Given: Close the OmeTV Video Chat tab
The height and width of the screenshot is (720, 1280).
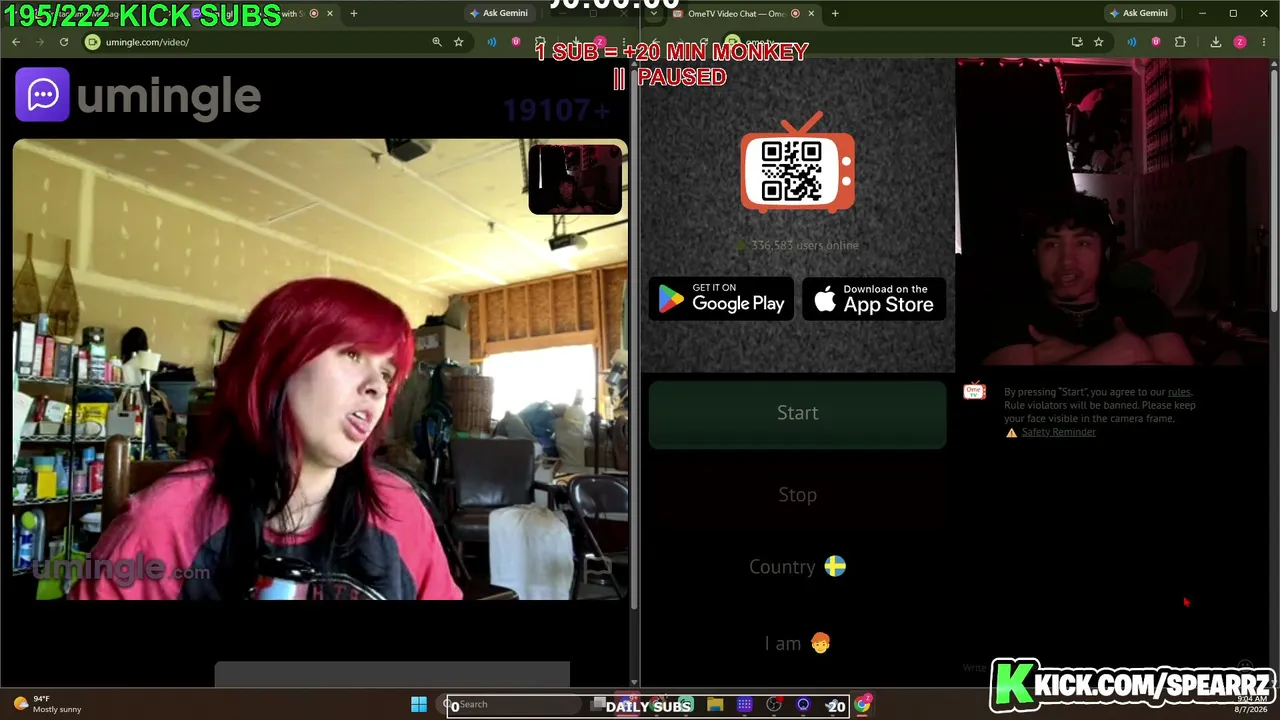Looking at the screenshot, I should (x=811, y=14).
